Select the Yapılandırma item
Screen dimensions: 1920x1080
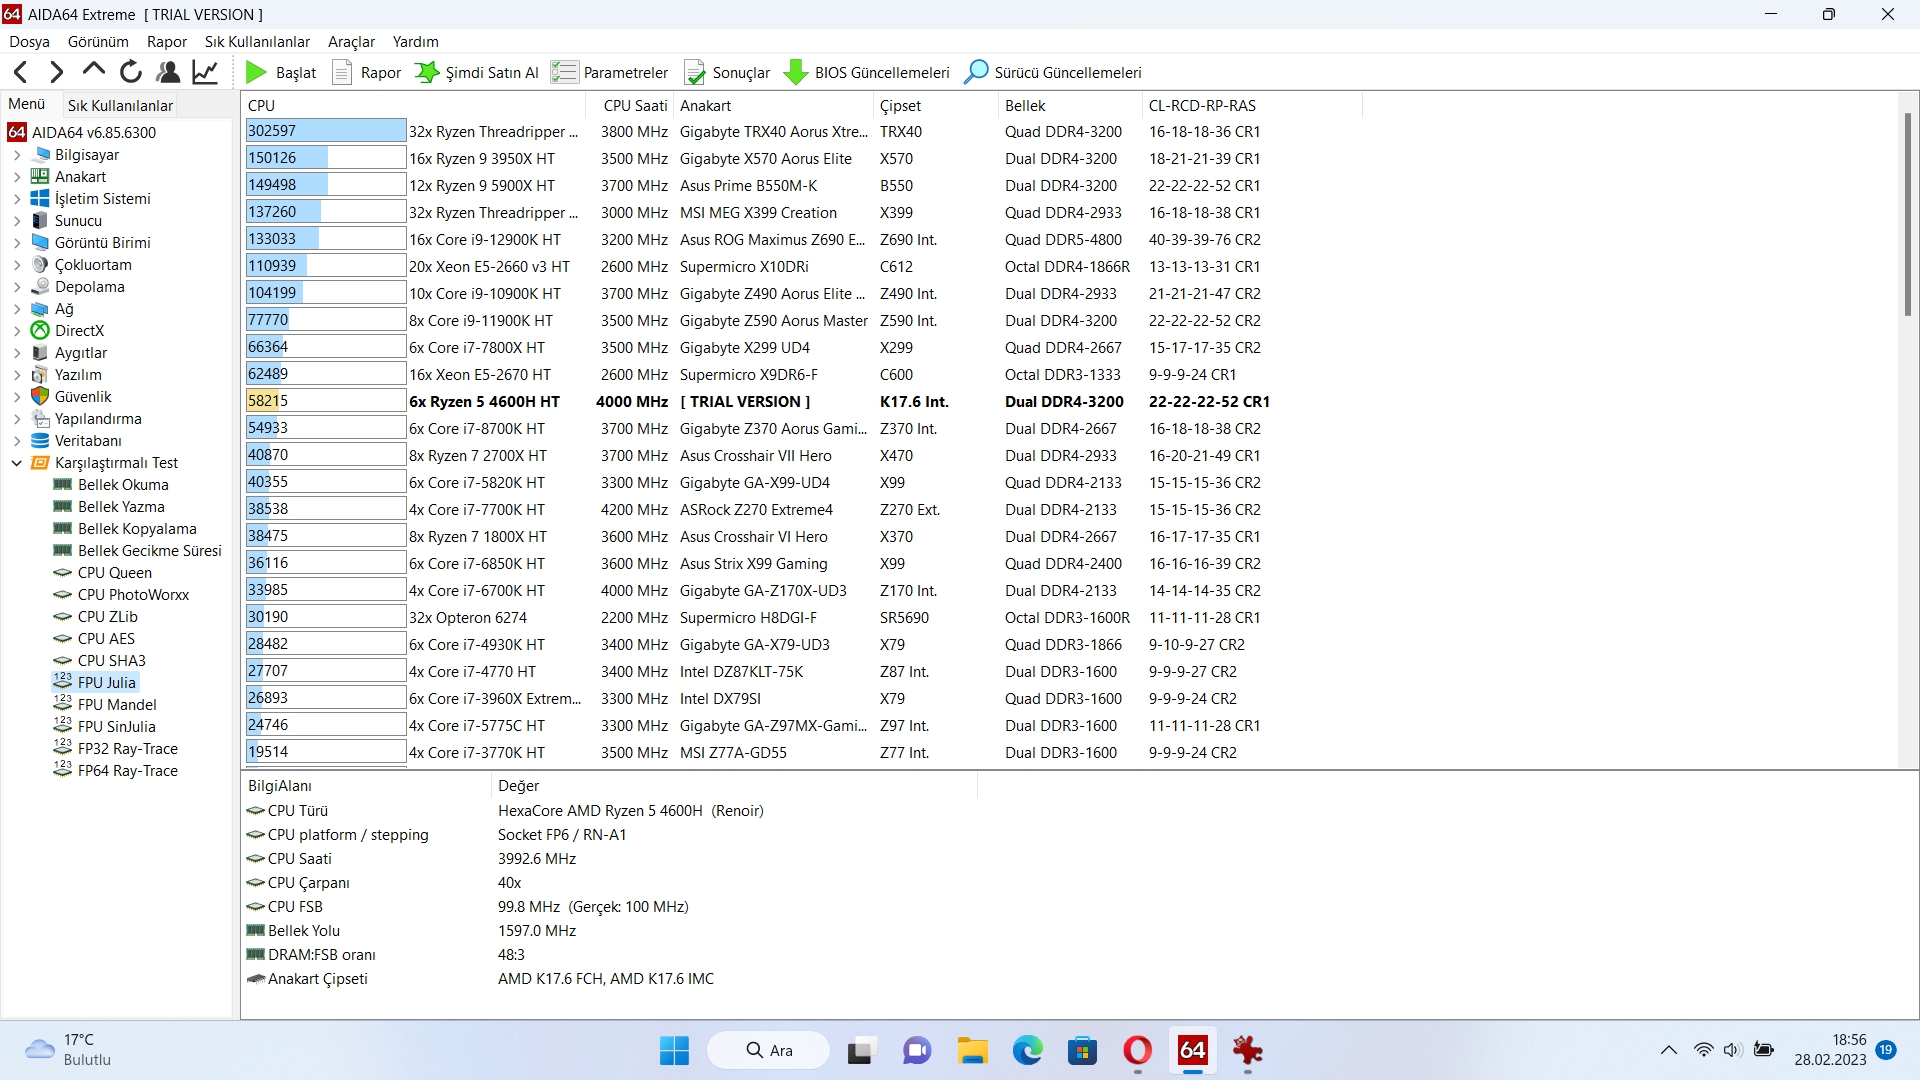point(86,419)
